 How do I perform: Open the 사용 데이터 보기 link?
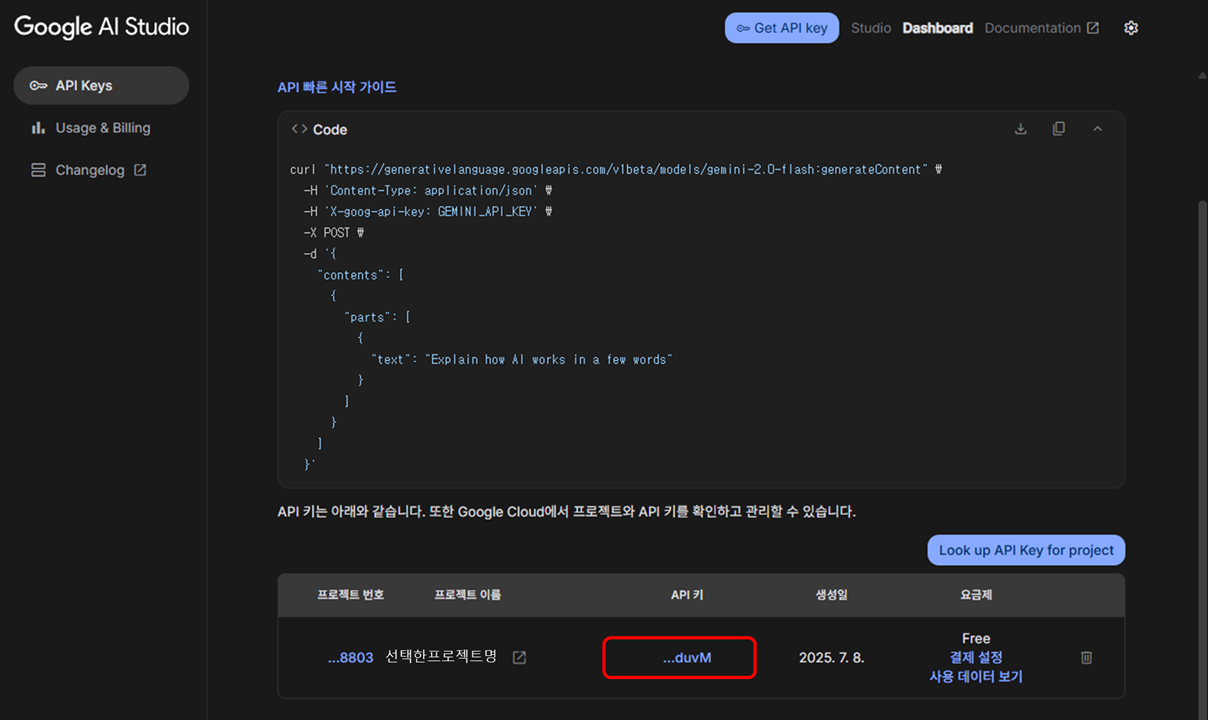coord(976,676)
